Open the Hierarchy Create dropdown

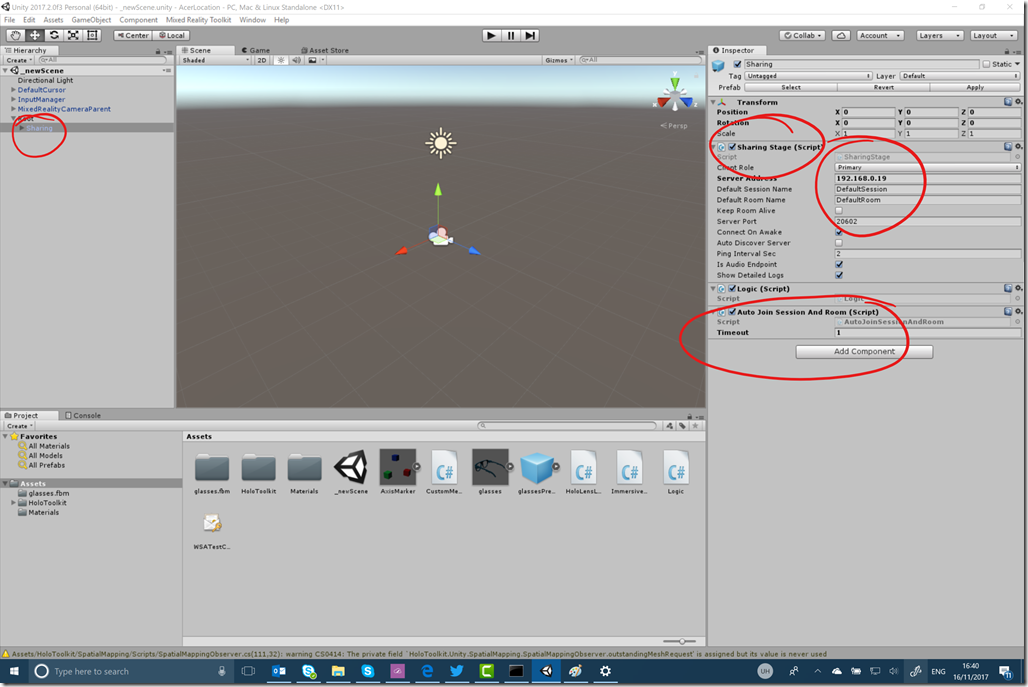20,60
